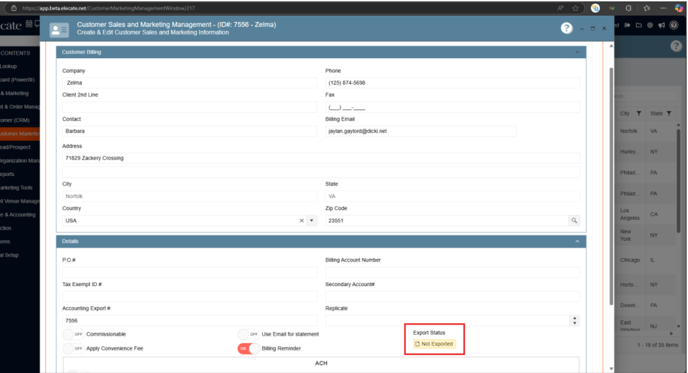Open Marketing Tools in the left sidebar
The width and height of the screenshot is (688, 373).
coord(17,188)
